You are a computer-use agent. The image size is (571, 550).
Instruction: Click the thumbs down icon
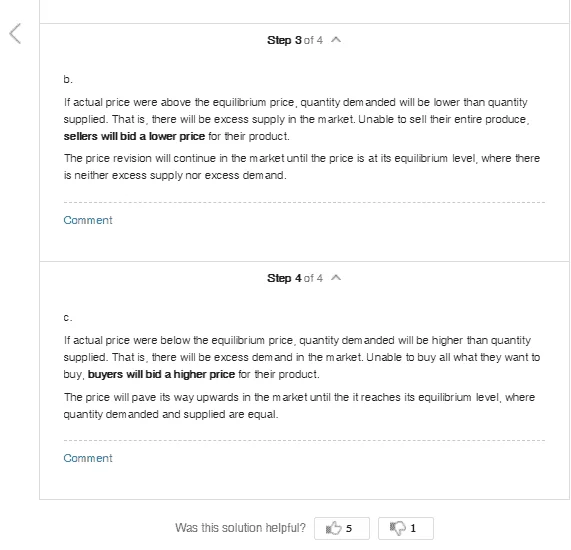(x=398, y=528)
